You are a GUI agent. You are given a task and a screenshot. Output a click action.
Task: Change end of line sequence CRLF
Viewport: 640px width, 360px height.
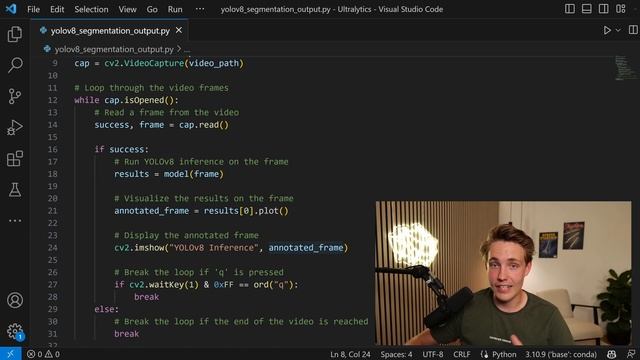pyautogui.click(x=462, y=354)
